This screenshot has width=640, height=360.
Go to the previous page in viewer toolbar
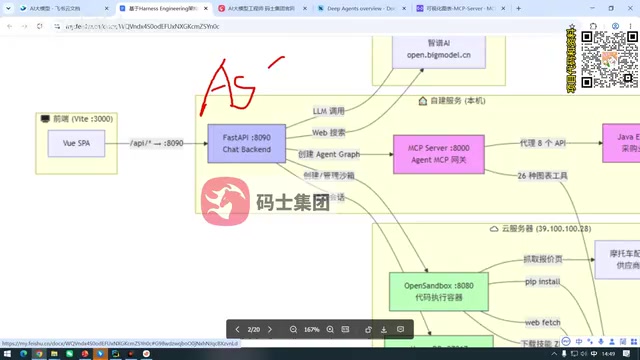(x=237, y=329)
